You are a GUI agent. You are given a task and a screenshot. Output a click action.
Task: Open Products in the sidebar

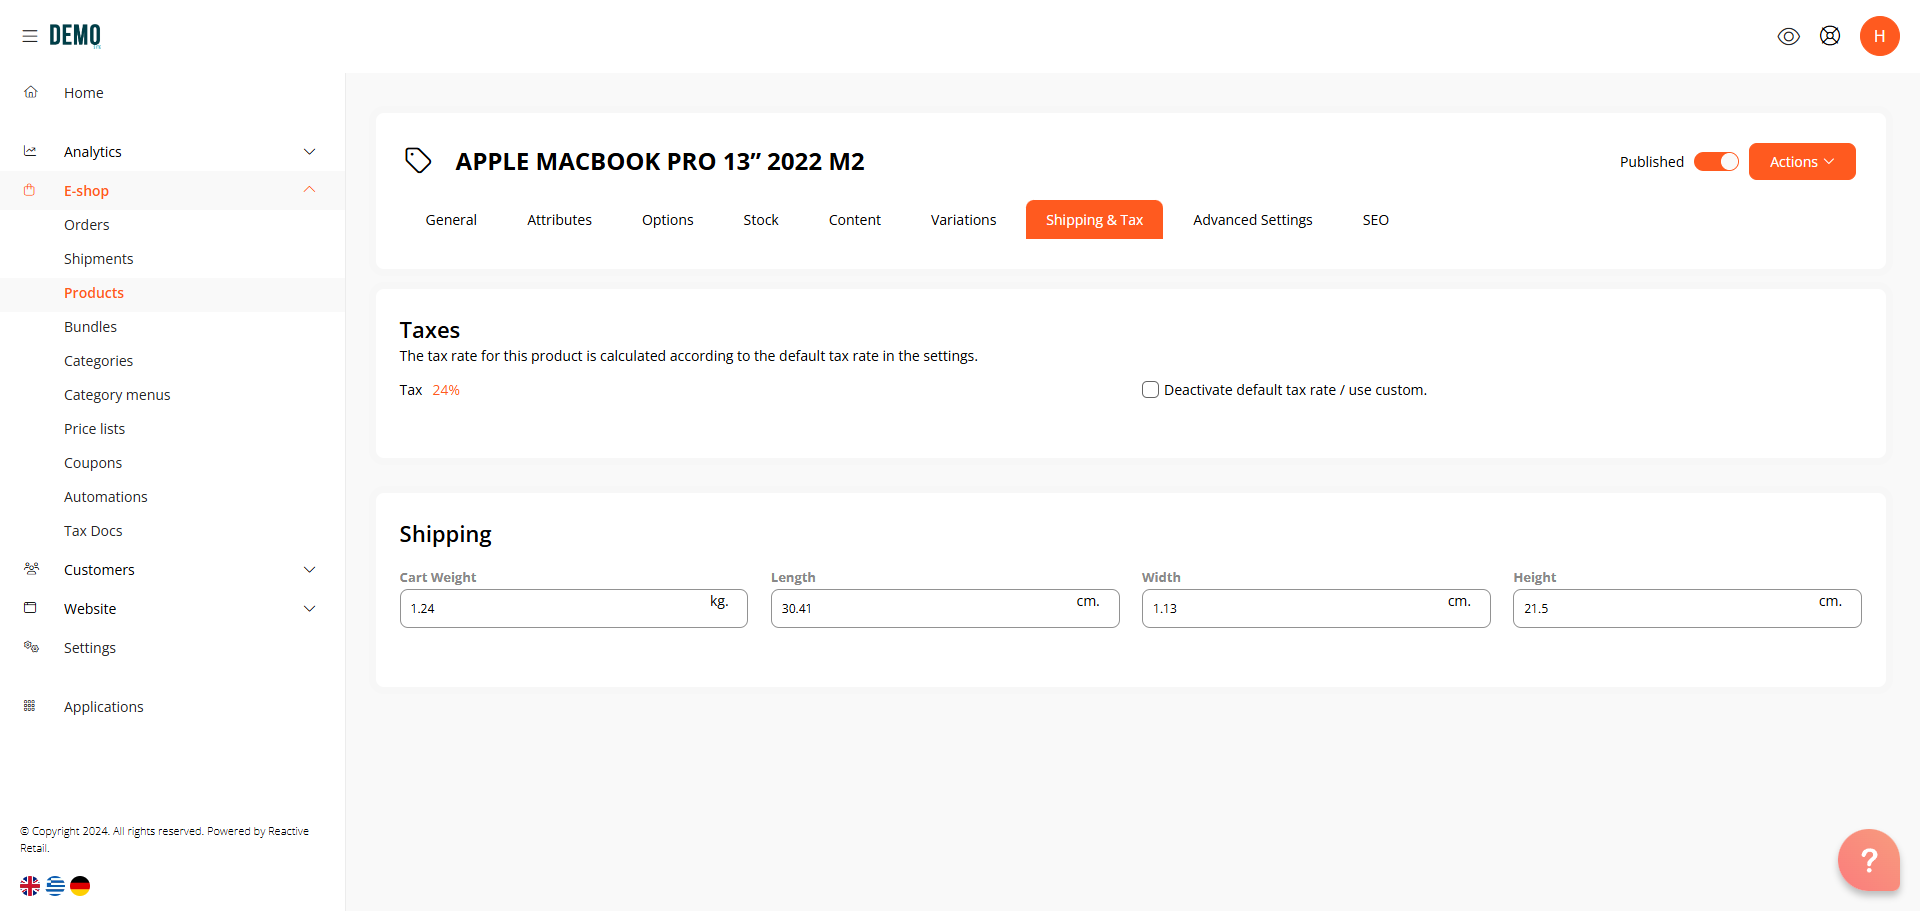94,293
